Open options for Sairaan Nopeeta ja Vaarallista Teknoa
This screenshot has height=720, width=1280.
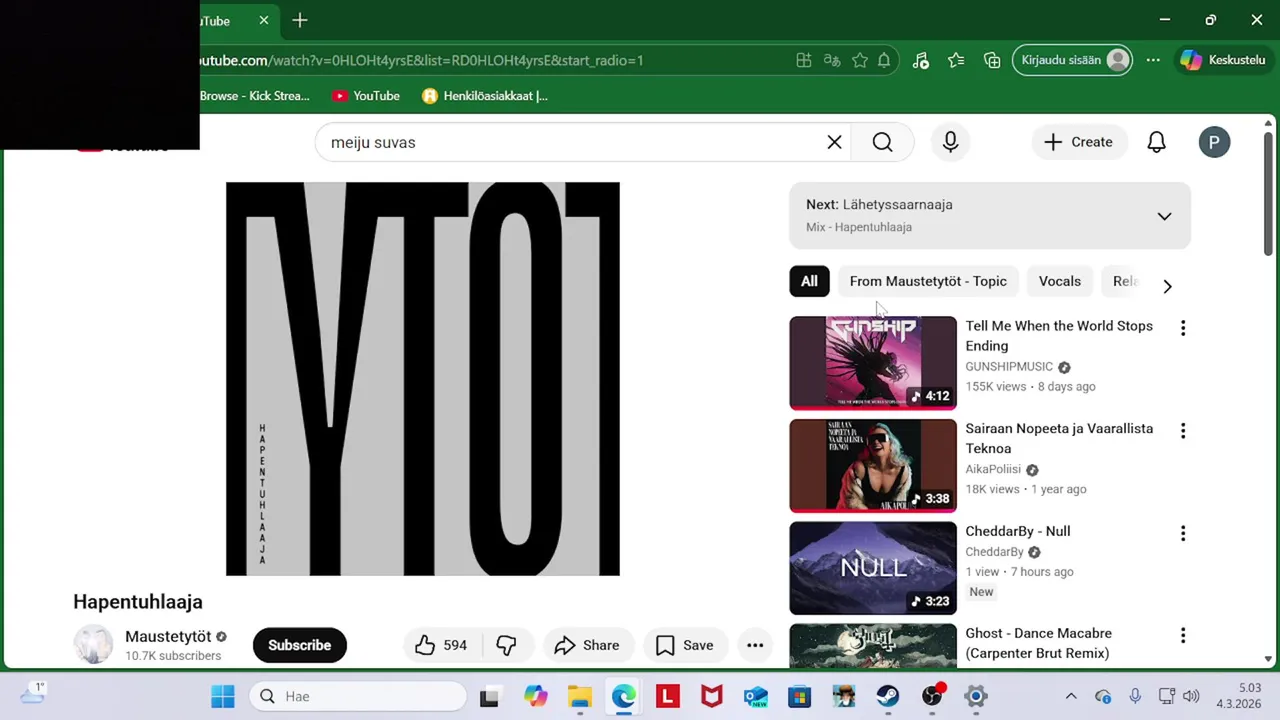coord(1183,431)
